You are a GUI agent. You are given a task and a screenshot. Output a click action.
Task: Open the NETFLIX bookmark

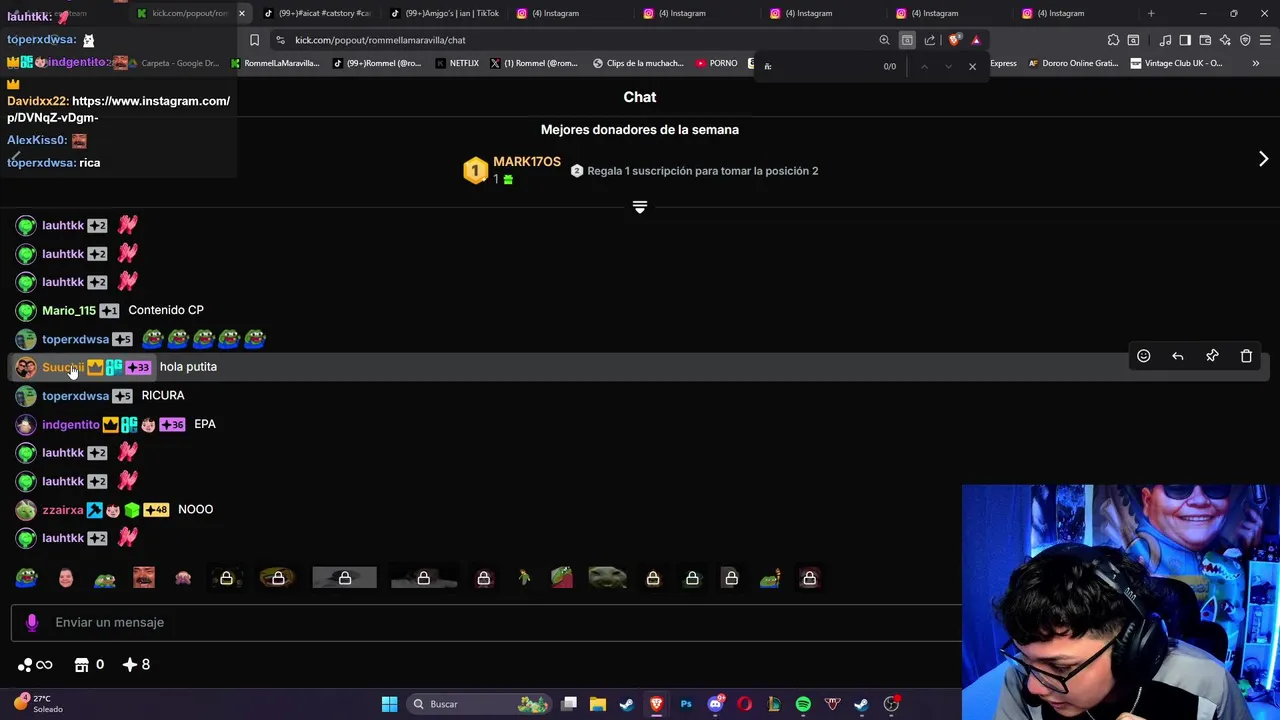457,63
